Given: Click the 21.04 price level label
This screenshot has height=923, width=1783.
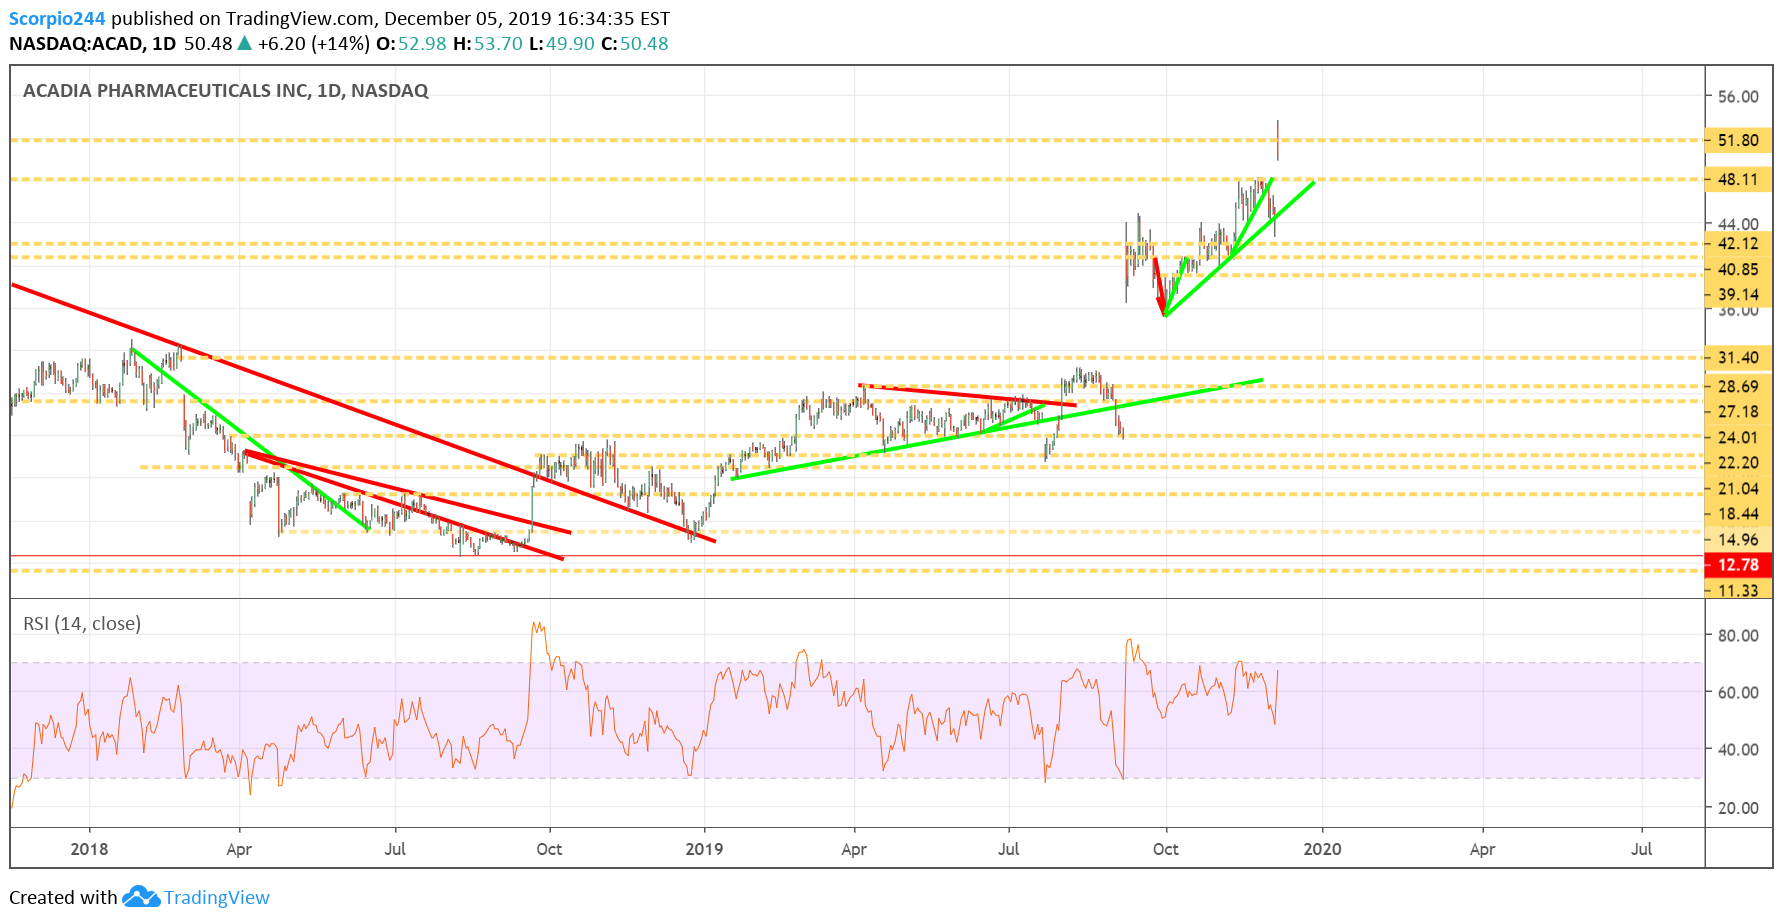Looking at the screenshot, I should tap(1738, 488).
